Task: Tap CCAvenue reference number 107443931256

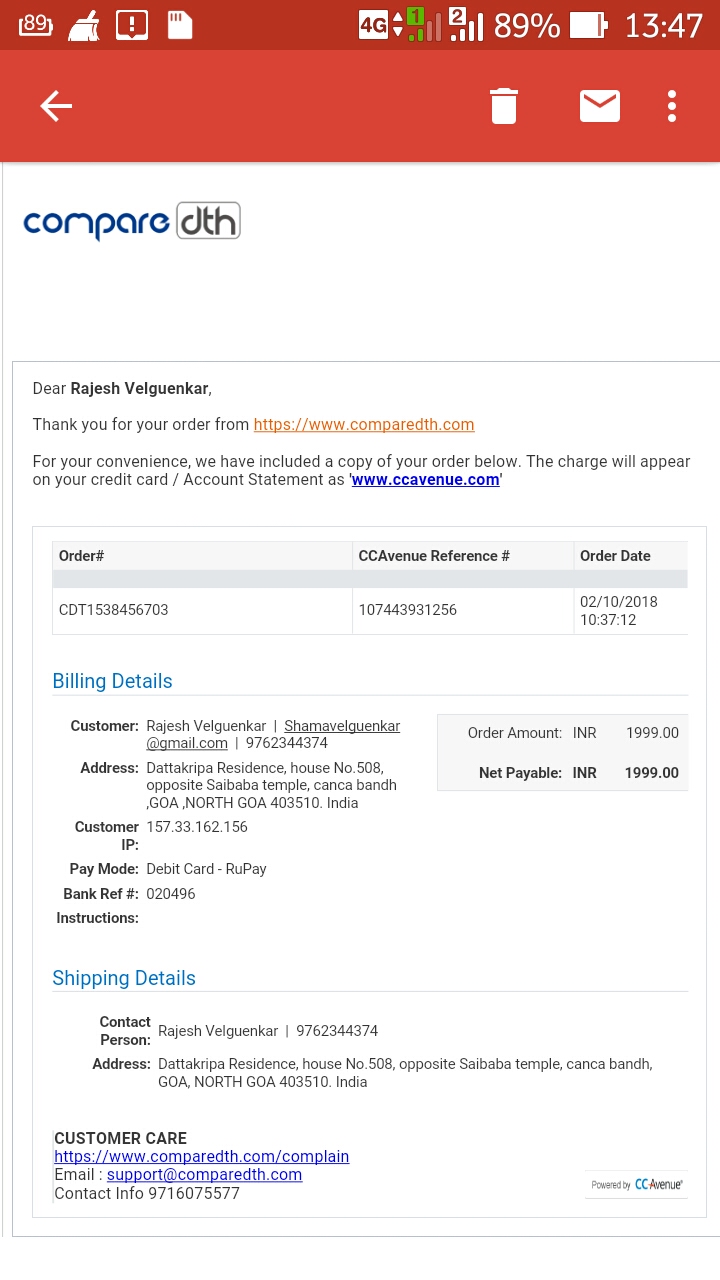Action: tap(408, 610)
